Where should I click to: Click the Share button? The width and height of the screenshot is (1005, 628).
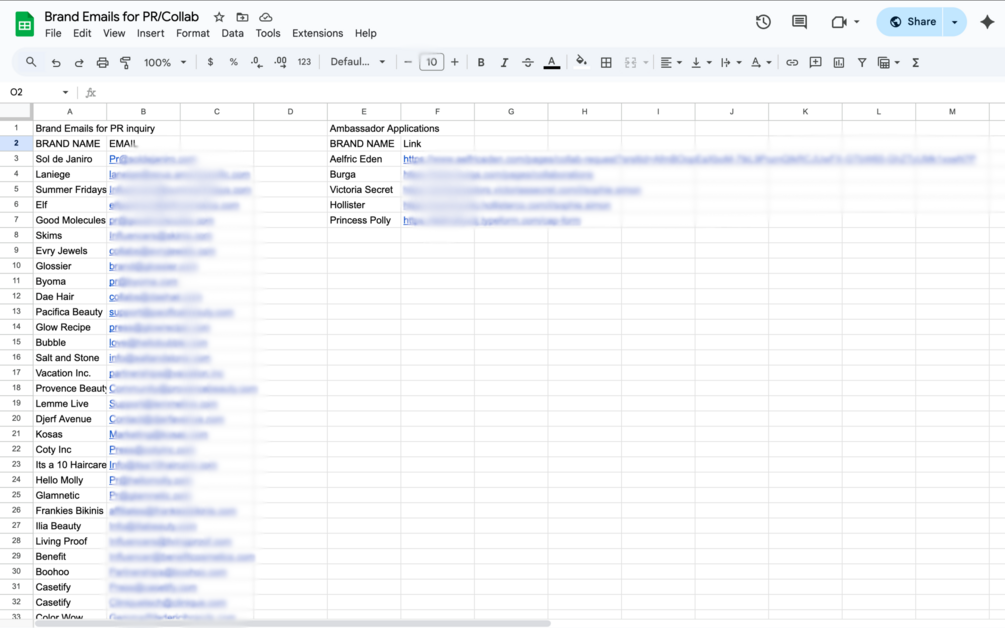pyautogui.click(x=911, y=22)
